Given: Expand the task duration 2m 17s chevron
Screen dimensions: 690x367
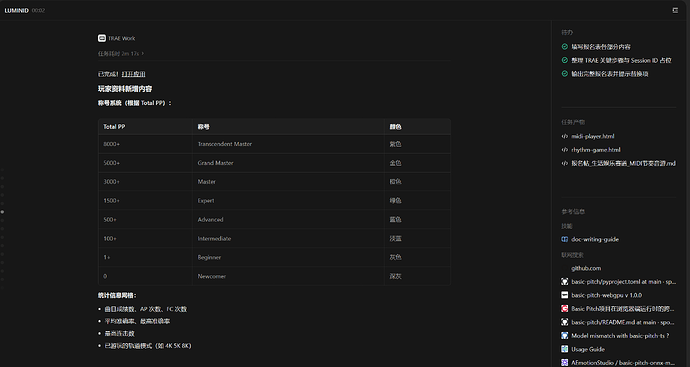Looking at the screenshot, I should 143,54.
